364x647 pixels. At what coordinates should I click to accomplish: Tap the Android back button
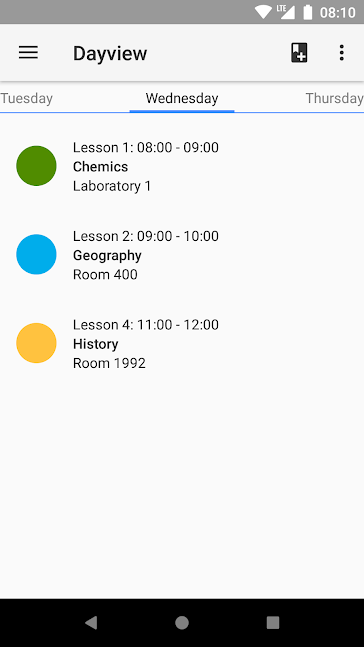click(91, 623)
